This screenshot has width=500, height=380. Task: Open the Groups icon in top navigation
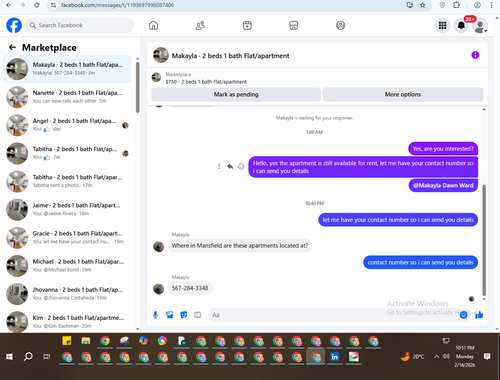click(x=340, y=25)
